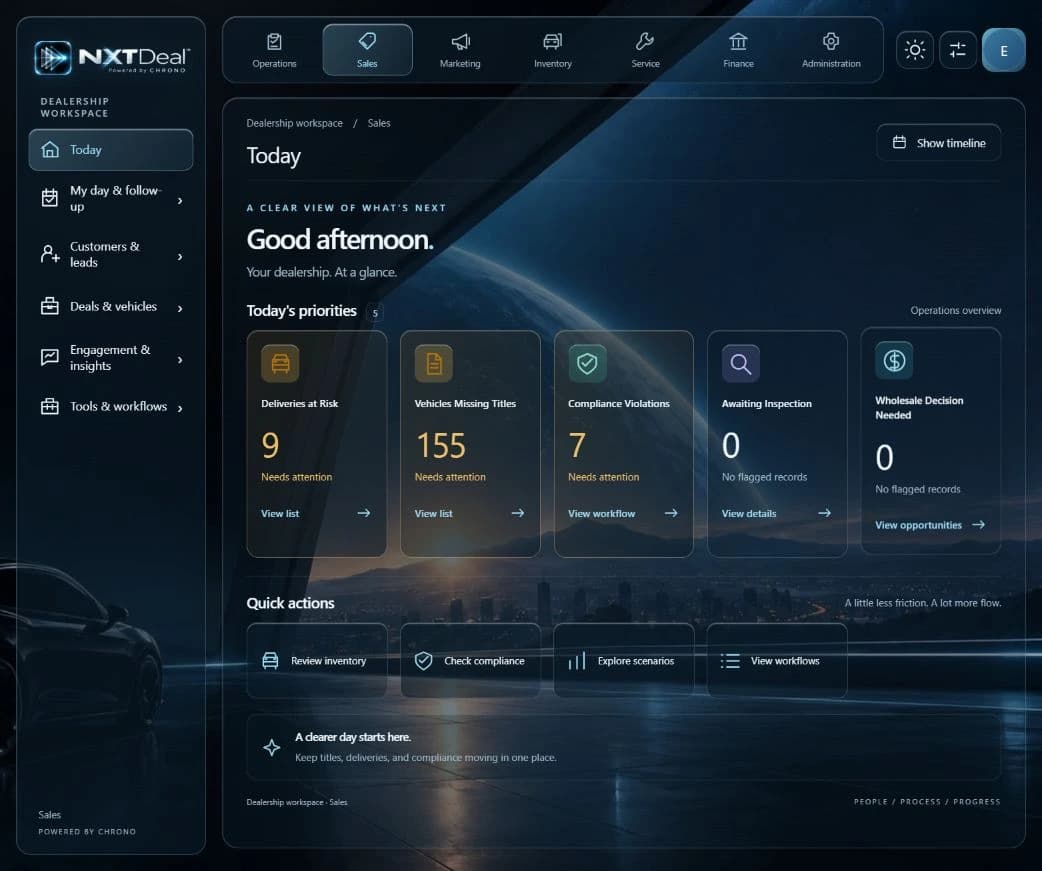Click the 9 deliveries at risk count
The width and height of the screenshot is (1042, 871).
270,445
